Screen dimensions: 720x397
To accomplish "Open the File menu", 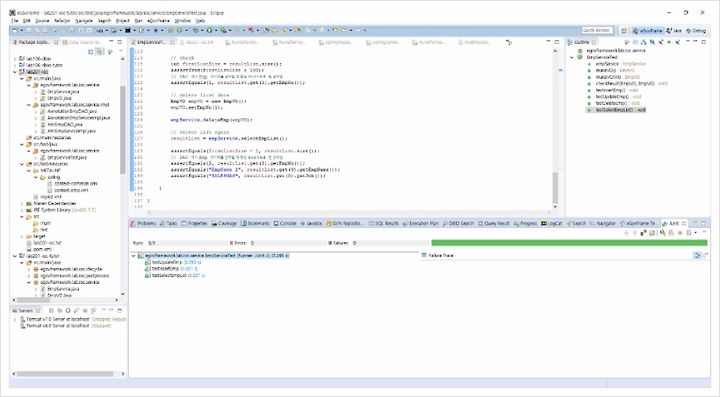I will [x=15, y=21].
